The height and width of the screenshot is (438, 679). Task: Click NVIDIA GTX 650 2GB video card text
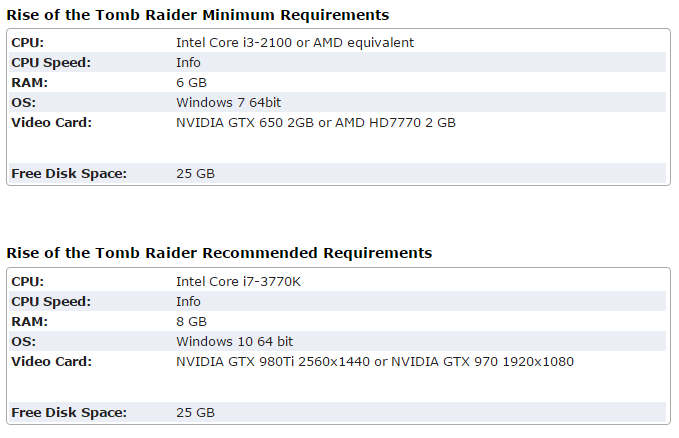(245, 123)
